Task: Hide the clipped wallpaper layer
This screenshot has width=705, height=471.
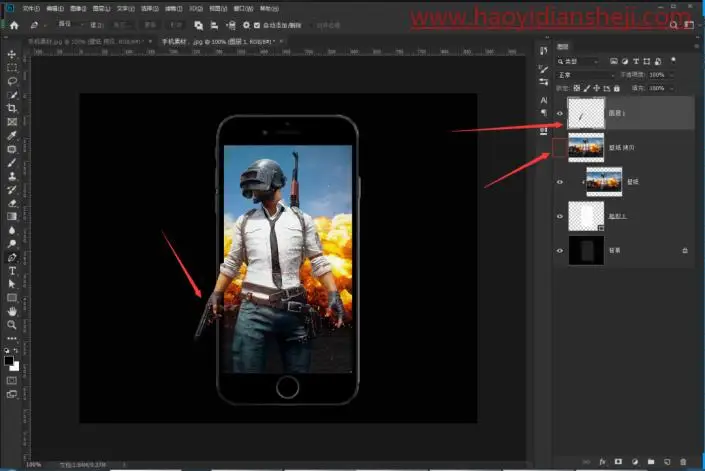Action: point(560,182)
